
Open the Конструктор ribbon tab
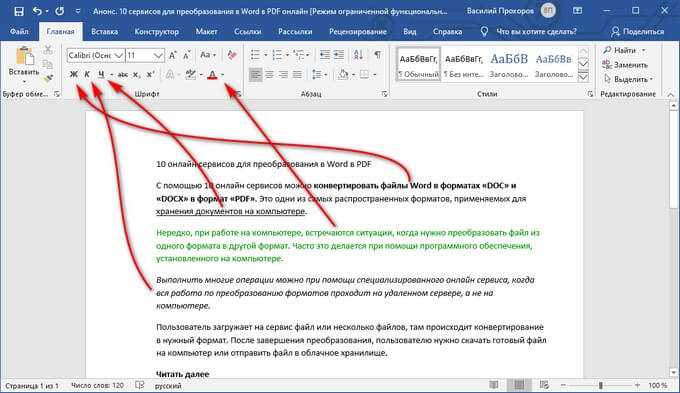coord(157,32)
